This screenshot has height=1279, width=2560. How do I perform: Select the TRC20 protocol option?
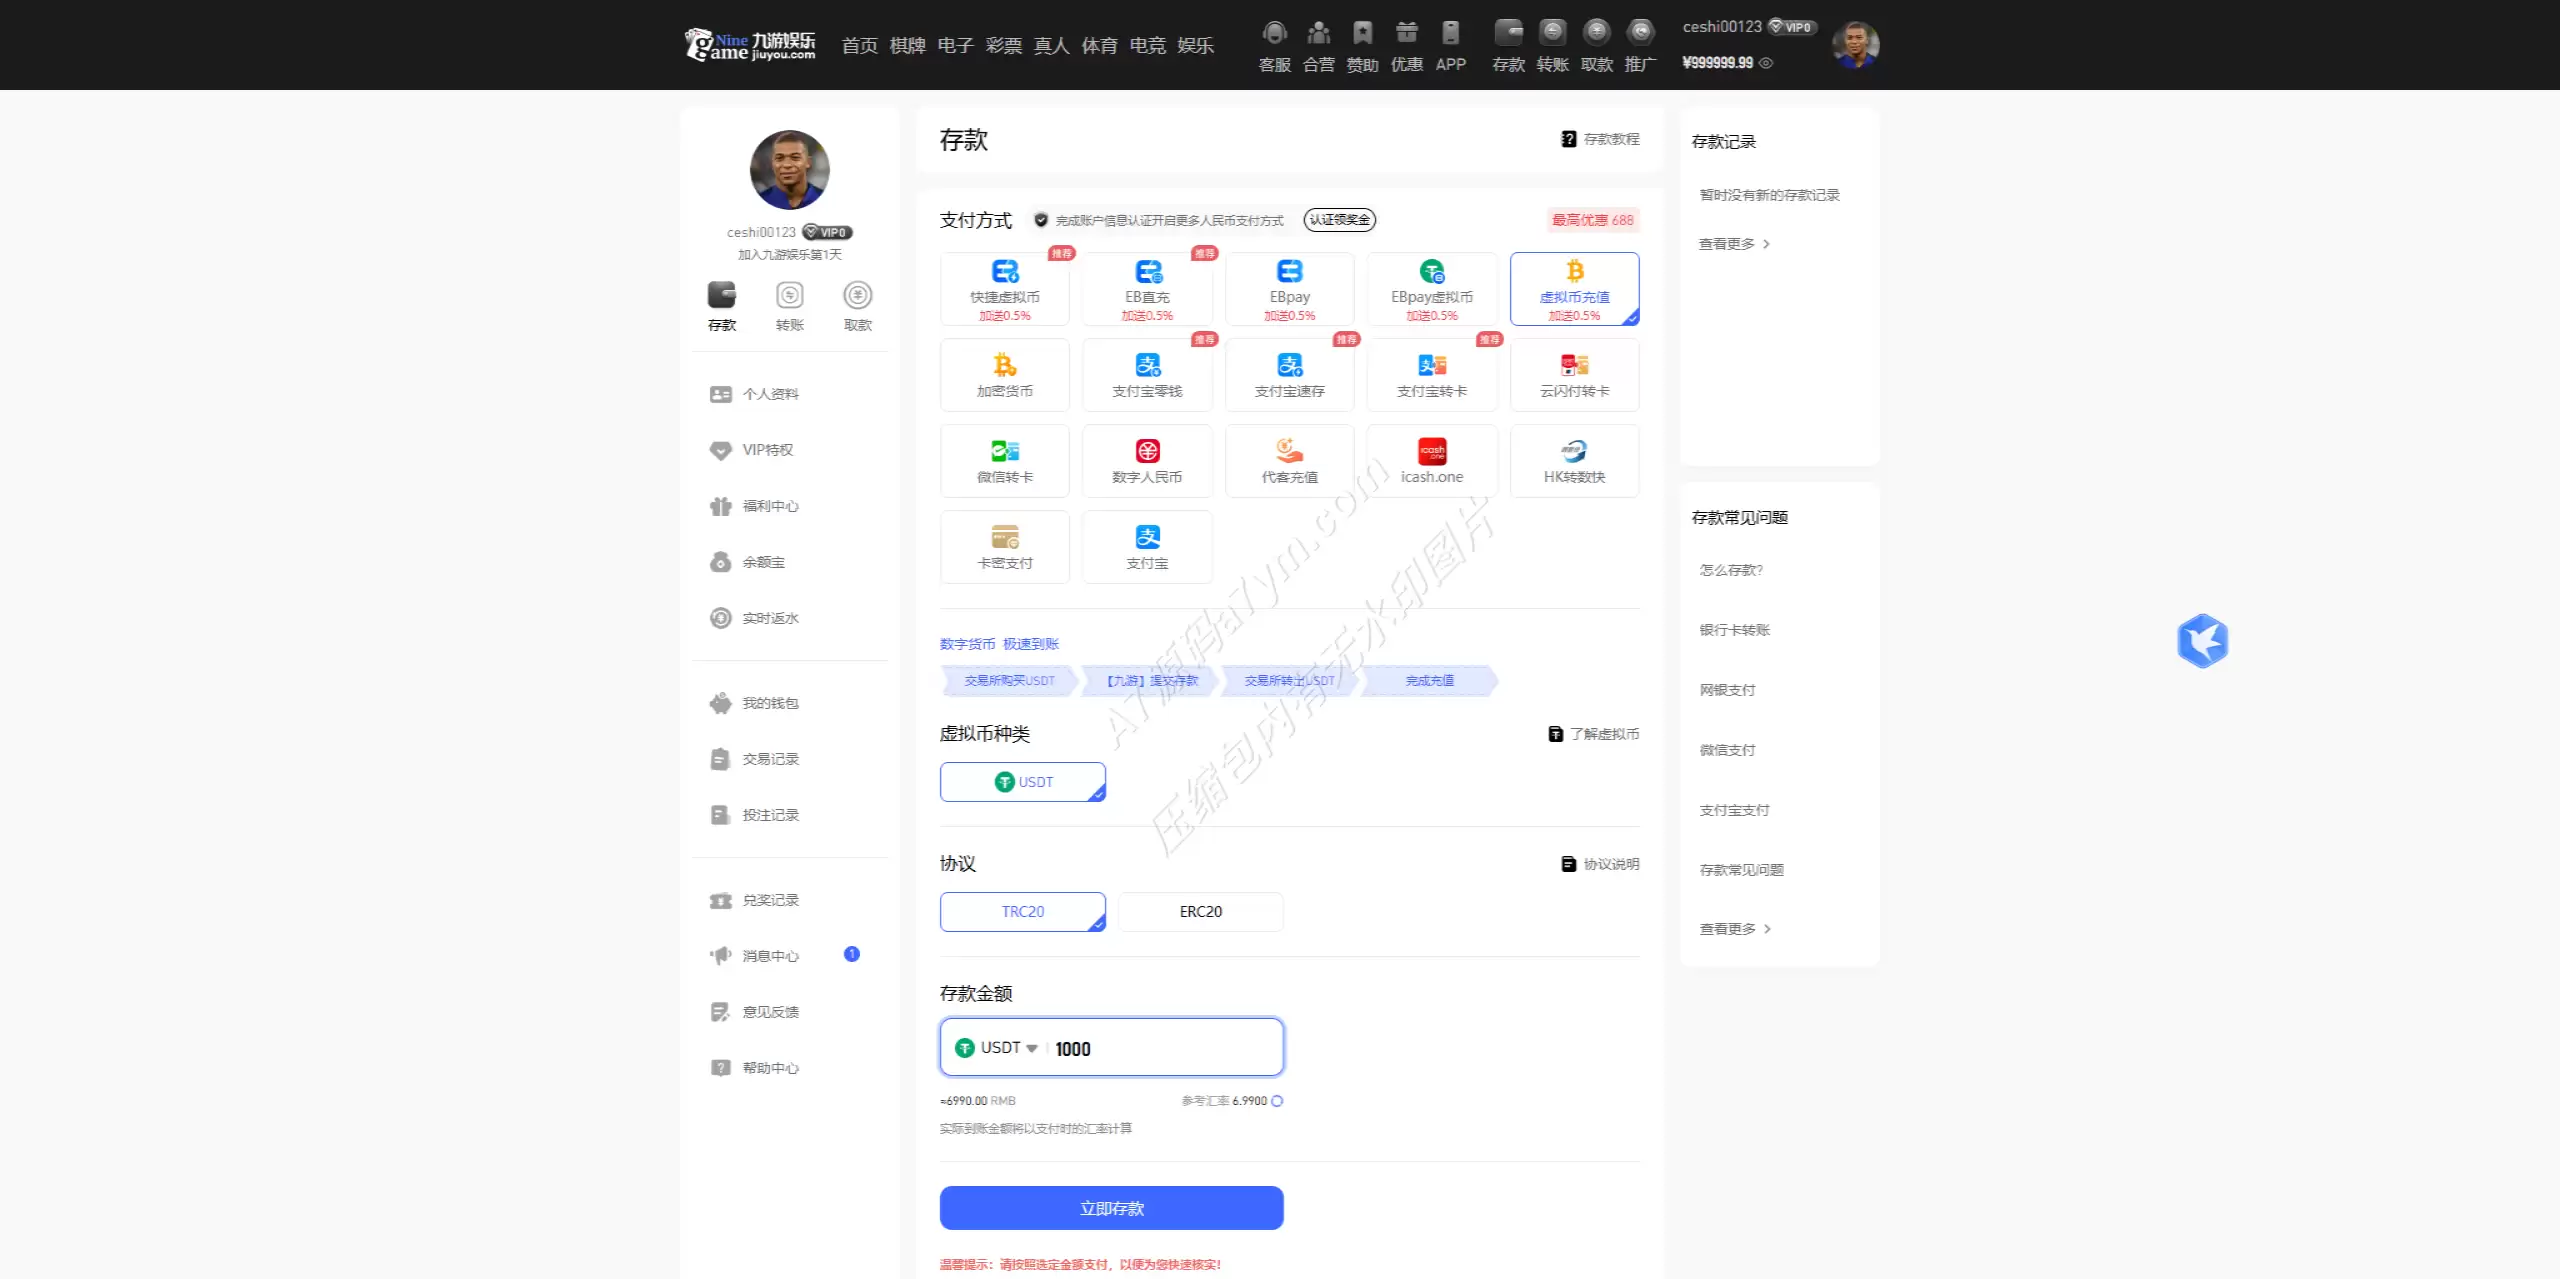pos(1022,911)
